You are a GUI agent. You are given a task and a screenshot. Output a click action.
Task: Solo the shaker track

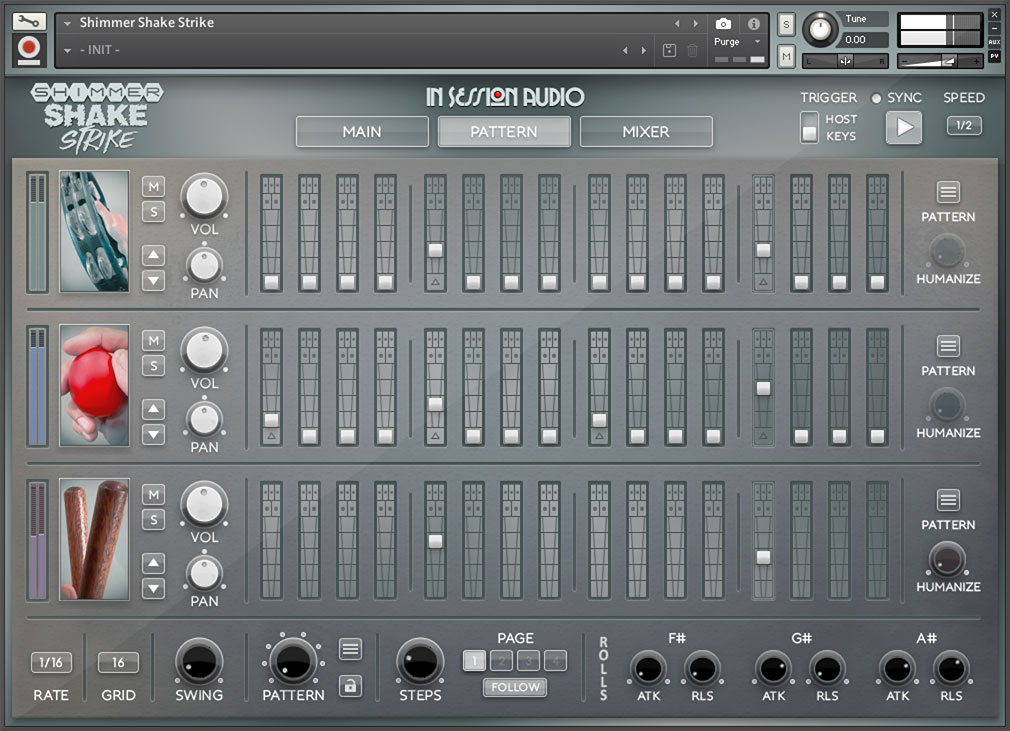coord(153,365)
